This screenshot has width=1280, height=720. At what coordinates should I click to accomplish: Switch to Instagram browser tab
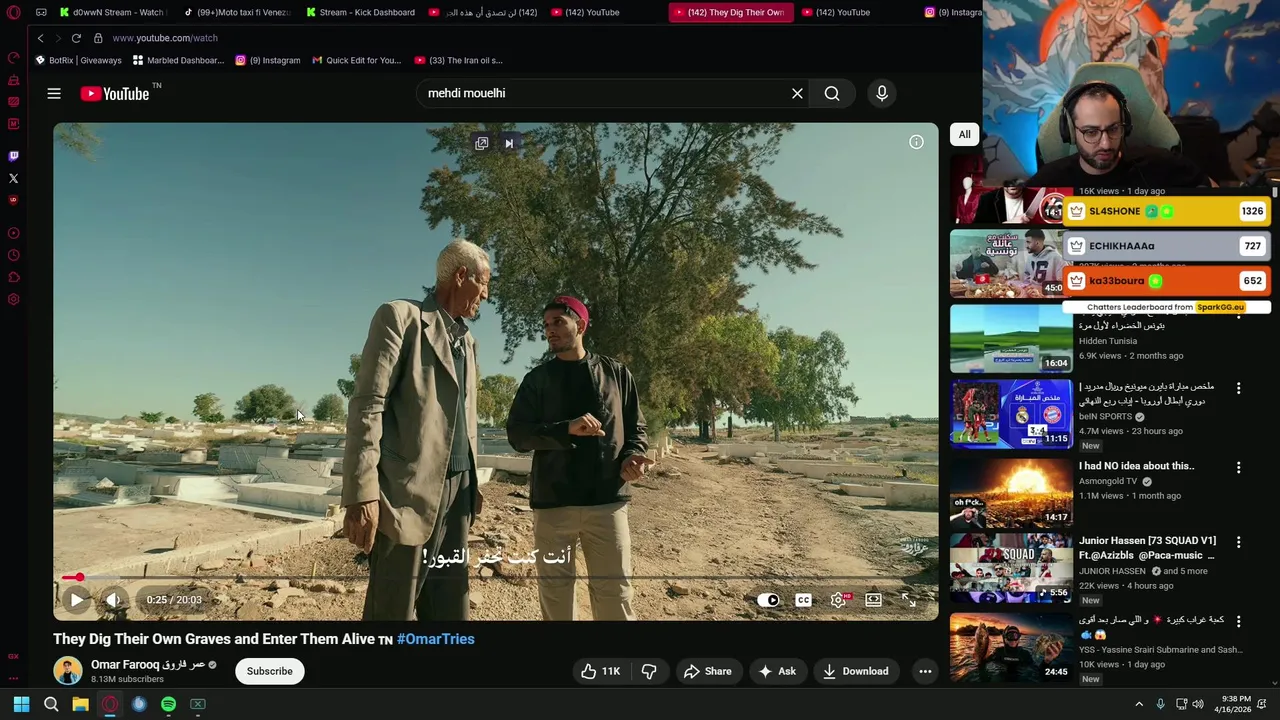click(x=953, y=12)
